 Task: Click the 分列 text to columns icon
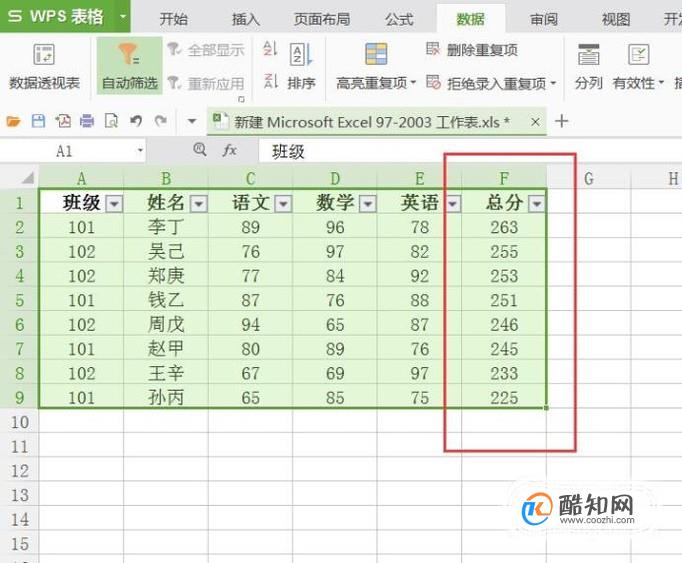click(588, 54)
